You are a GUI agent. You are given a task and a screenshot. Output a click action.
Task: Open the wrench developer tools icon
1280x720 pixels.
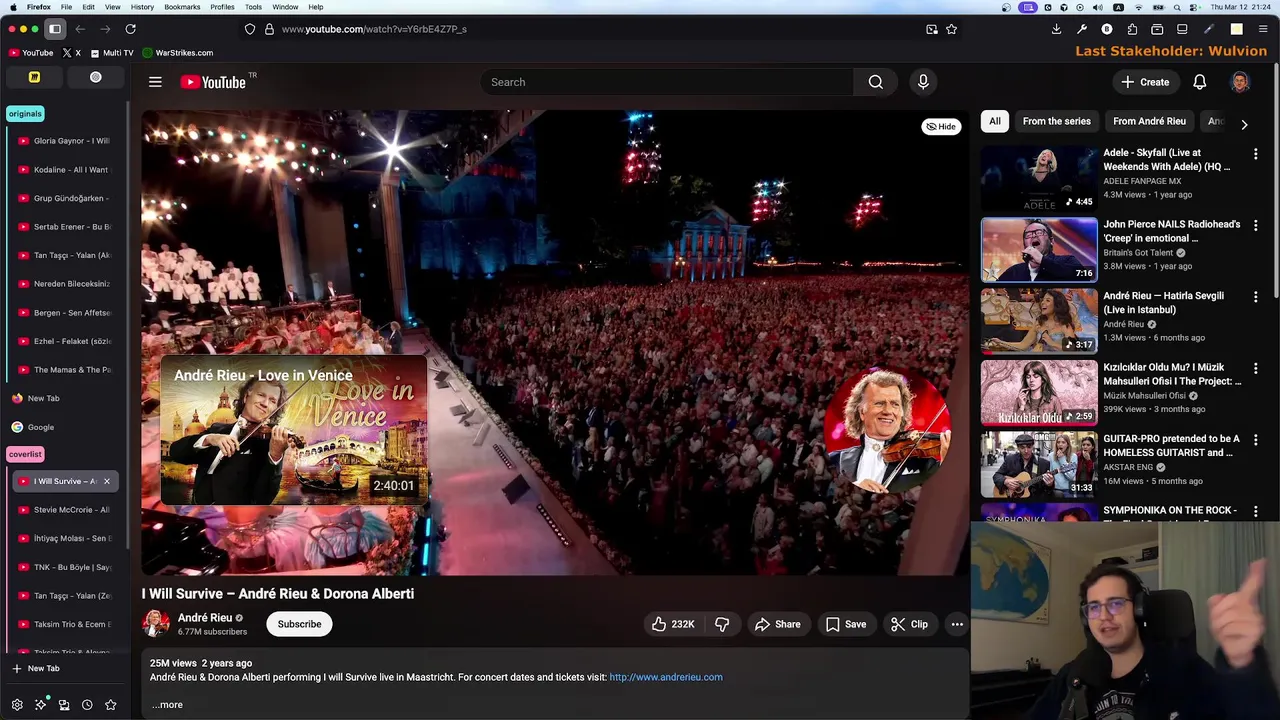(x=1081, y=29)
